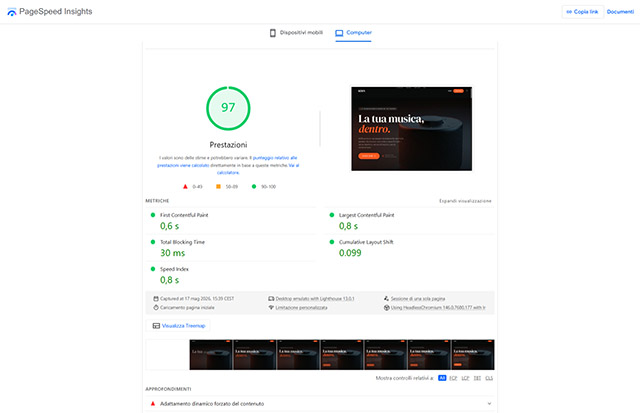
Task: Click the Limitazione personalizzata link
Action: click(301, 308)
